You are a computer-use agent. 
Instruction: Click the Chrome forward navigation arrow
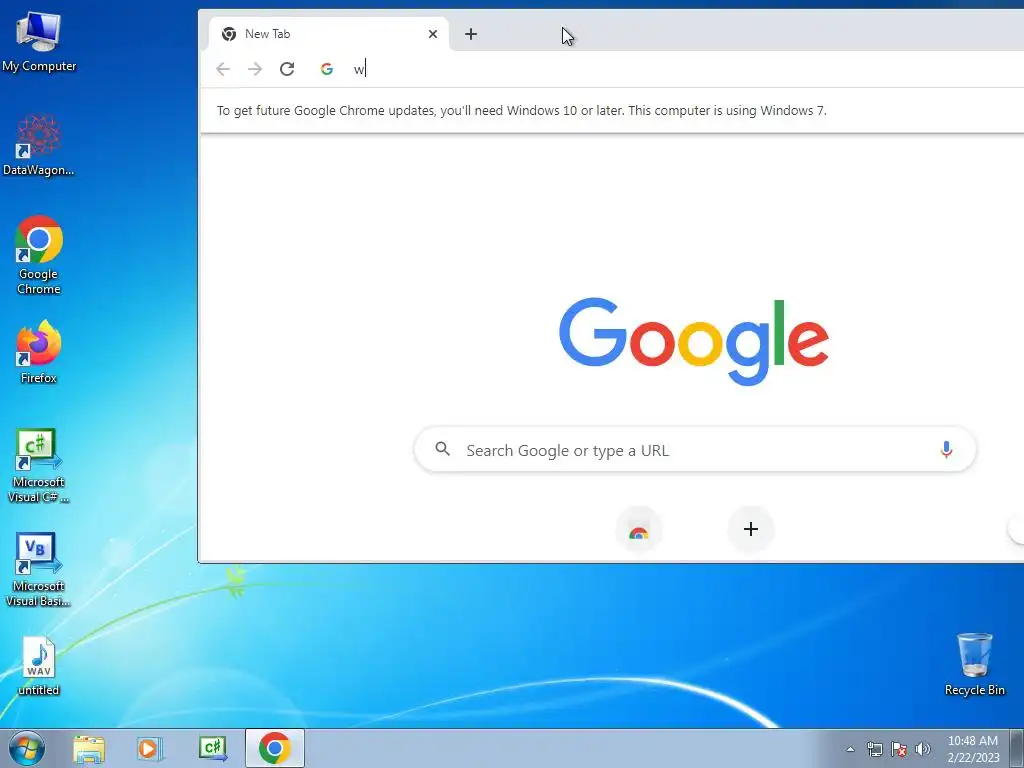point(255,69)
